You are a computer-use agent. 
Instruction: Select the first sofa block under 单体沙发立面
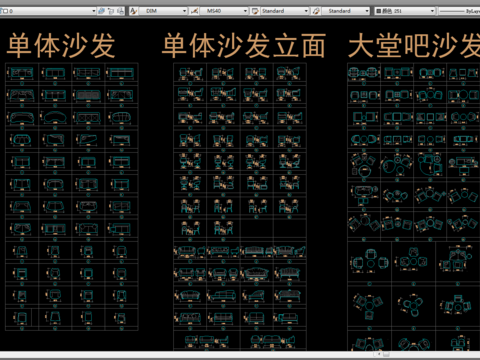(190, 74)
